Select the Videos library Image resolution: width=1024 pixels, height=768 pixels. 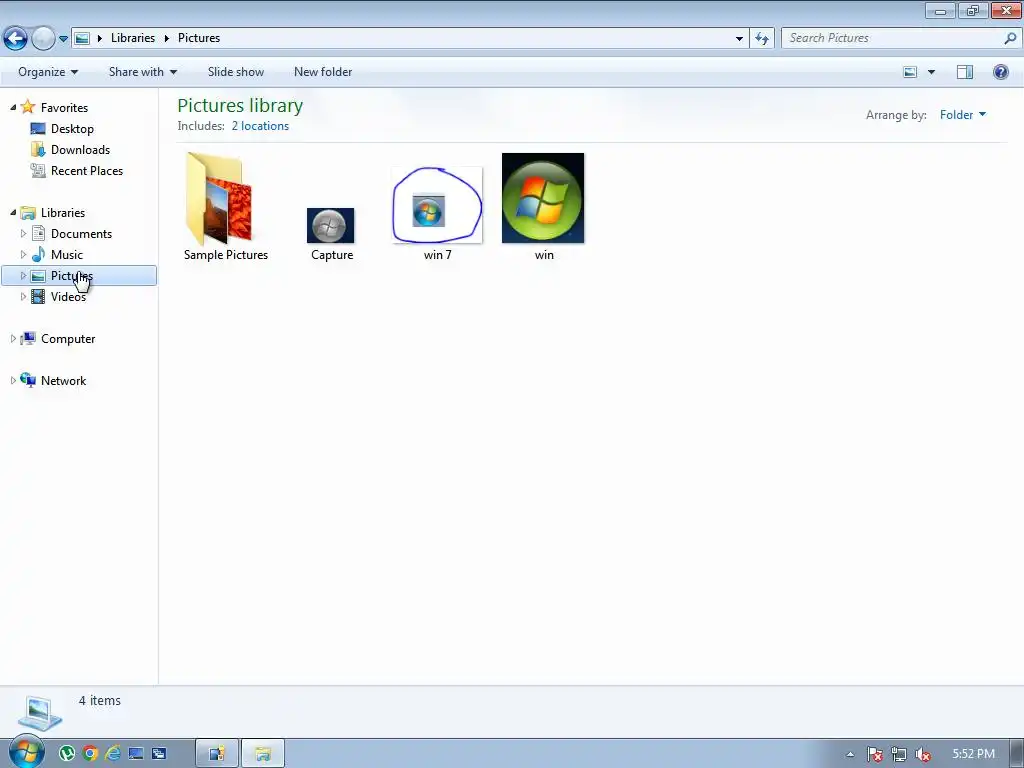click(x=68, y=296)
